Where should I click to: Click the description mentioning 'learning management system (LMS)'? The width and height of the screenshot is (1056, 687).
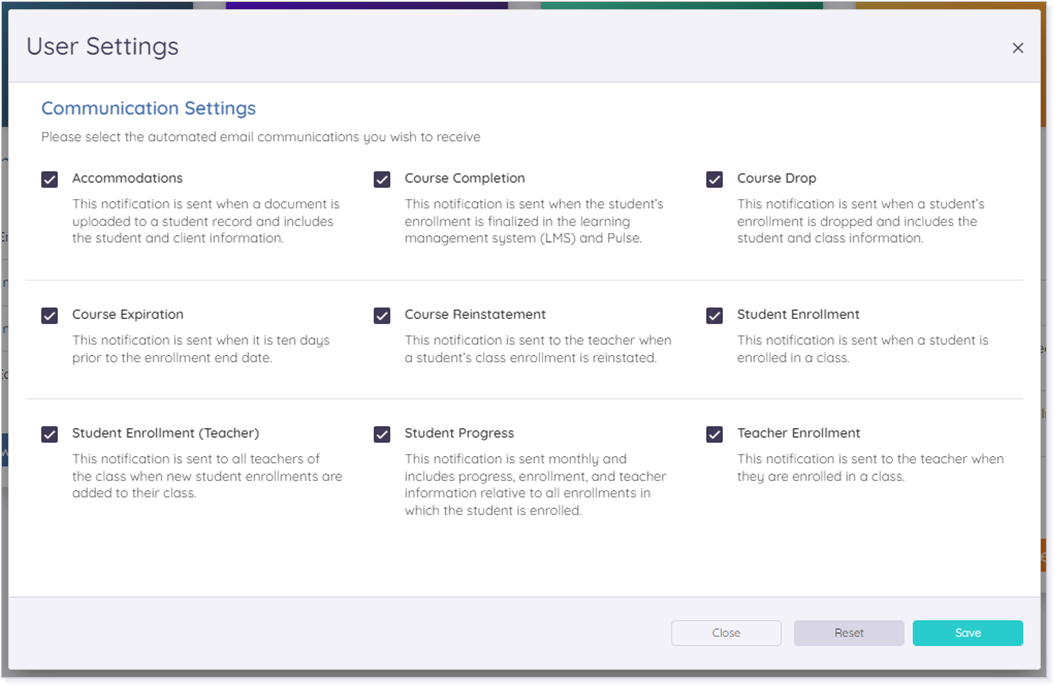[x=534, y=221]
